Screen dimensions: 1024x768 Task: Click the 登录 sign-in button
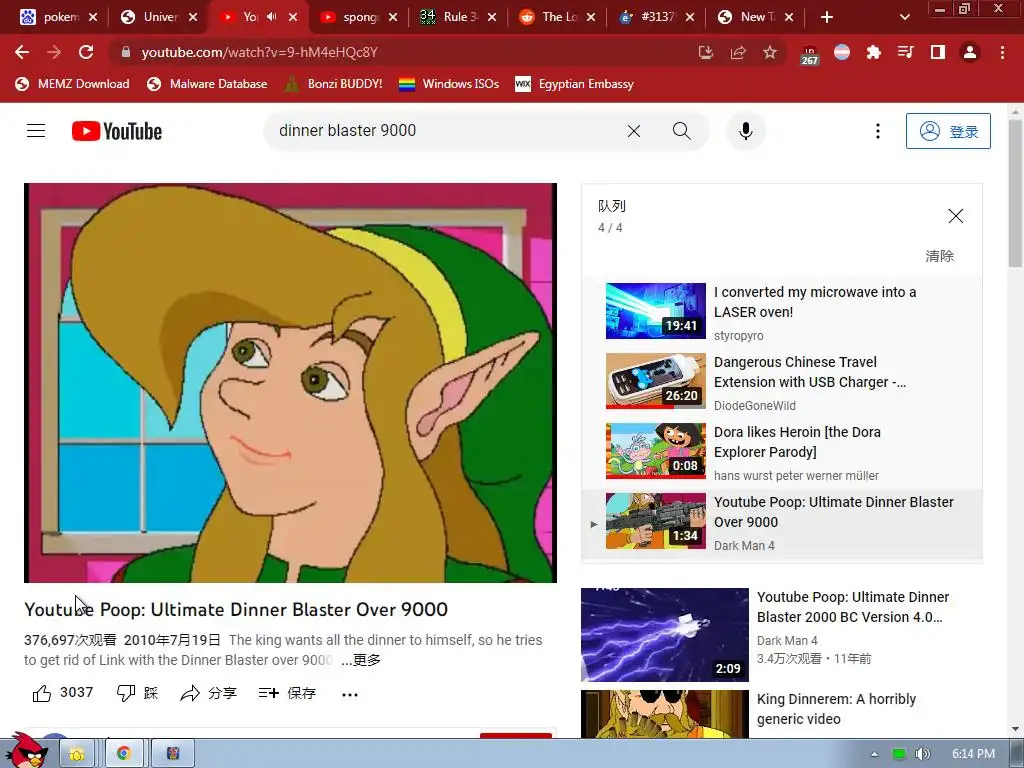pyautogui.click(x=948, y=131)
